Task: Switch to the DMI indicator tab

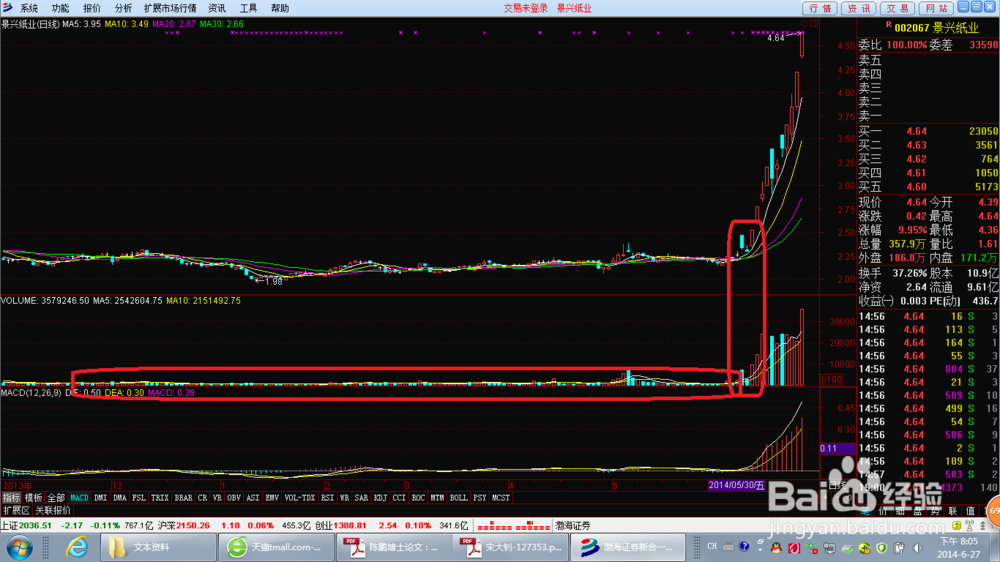Action: [101, 498]
